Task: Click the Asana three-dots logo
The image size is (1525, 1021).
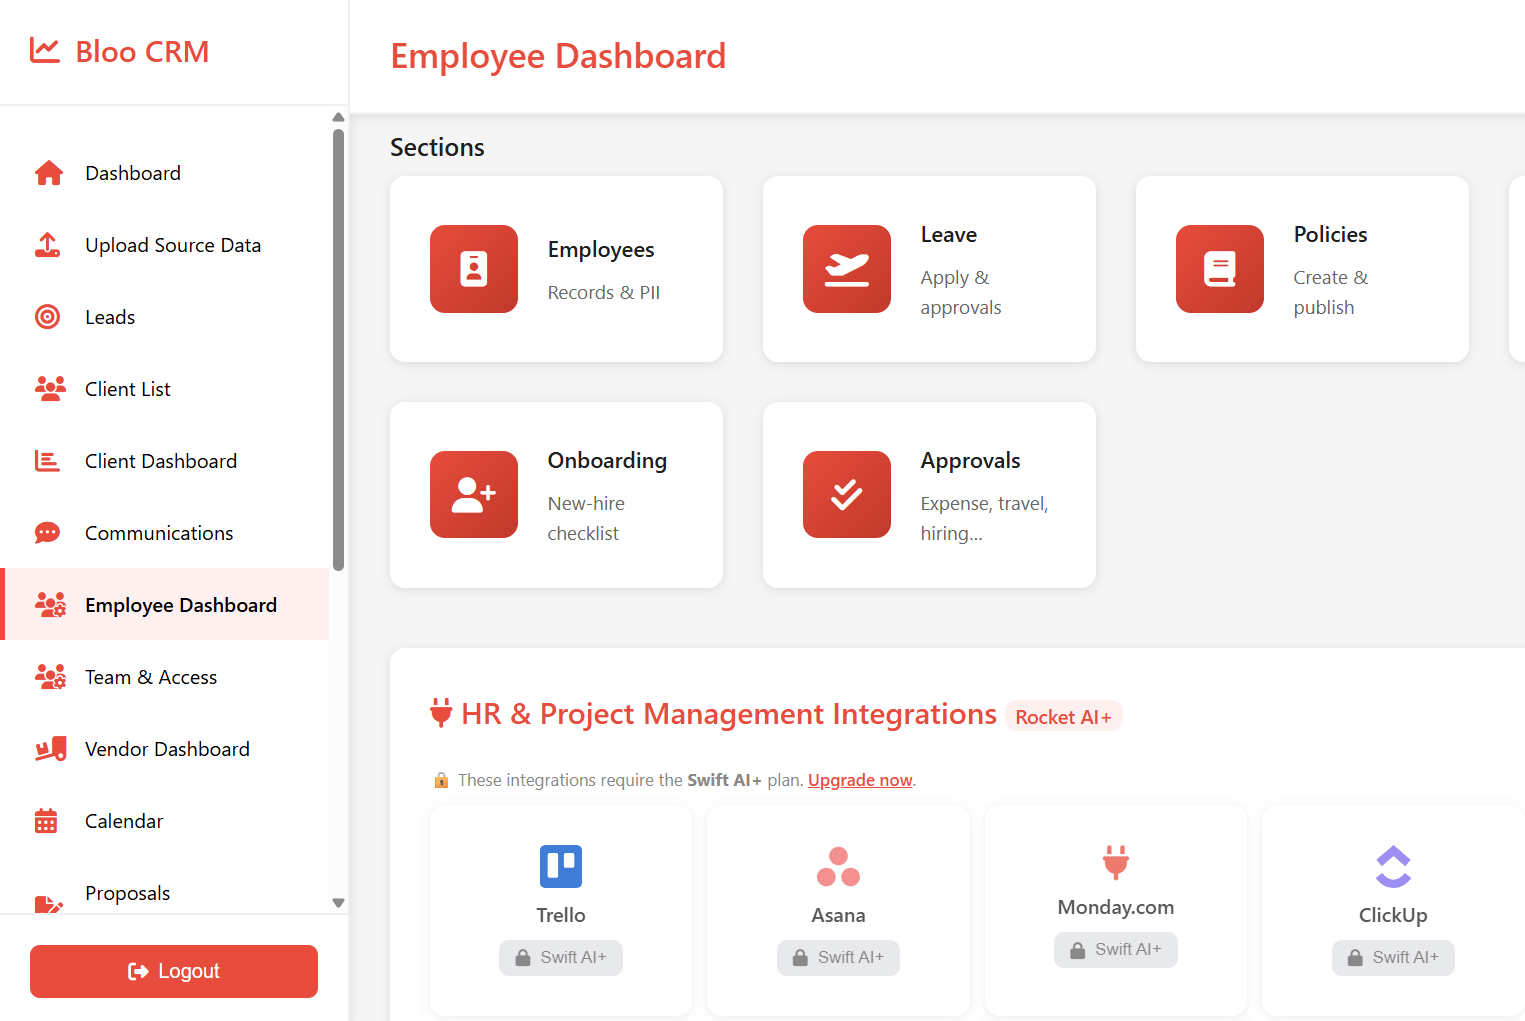Action: [838, 867]
